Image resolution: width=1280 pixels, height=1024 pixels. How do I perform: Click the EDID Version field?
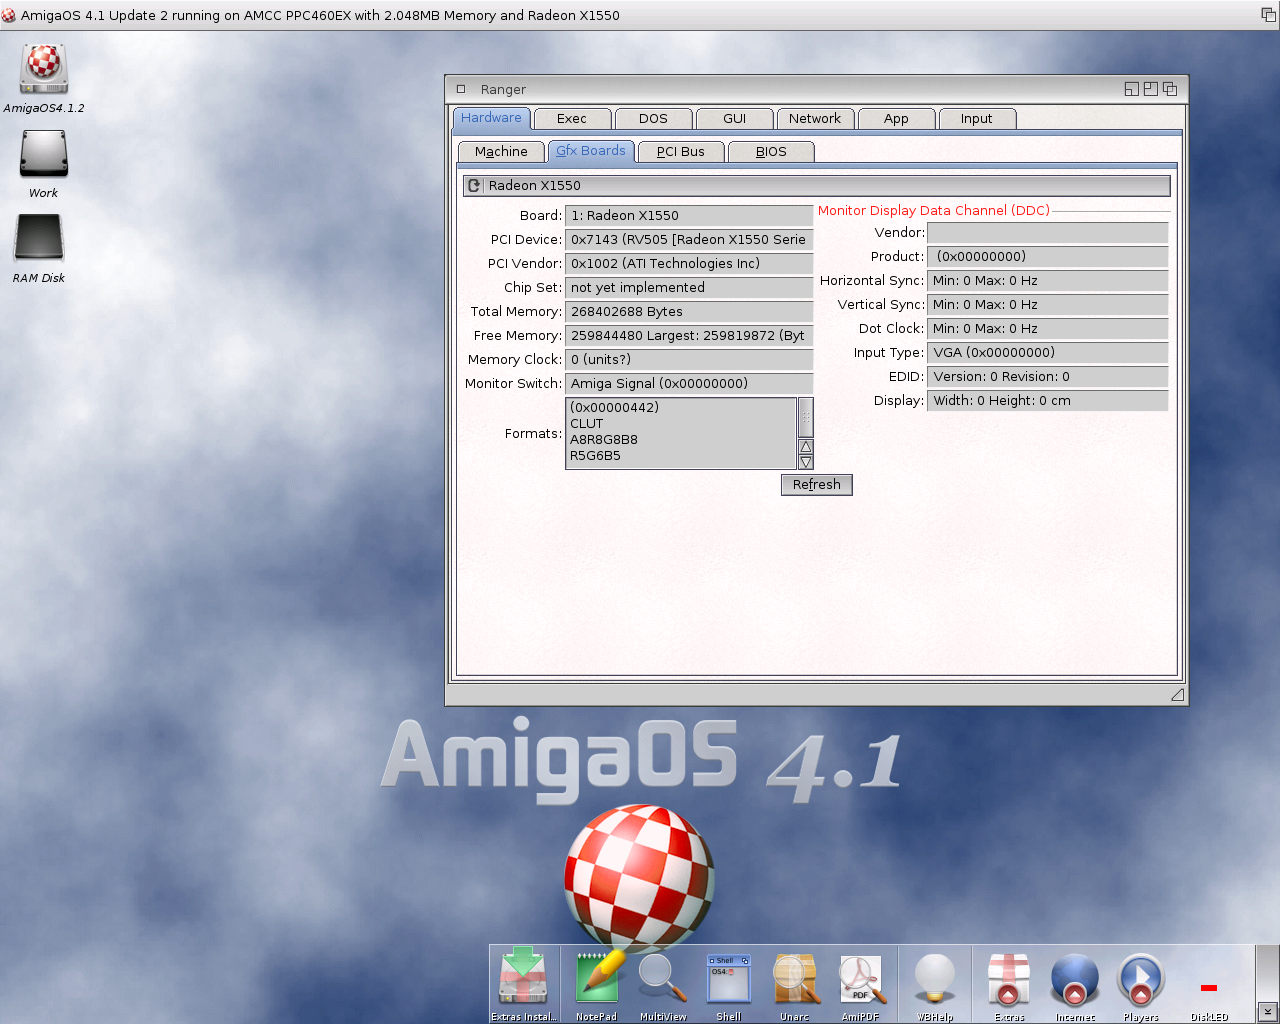click(1048, 376)
